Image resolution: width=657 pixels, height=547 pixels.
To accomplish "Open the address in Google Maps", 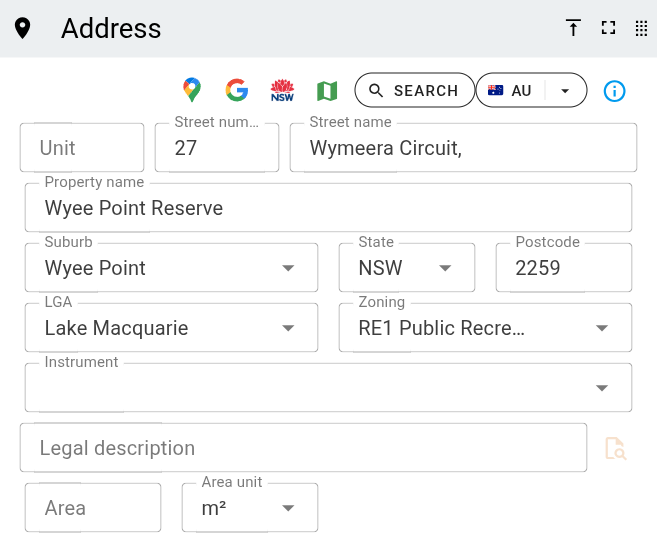I will point(192,90).
